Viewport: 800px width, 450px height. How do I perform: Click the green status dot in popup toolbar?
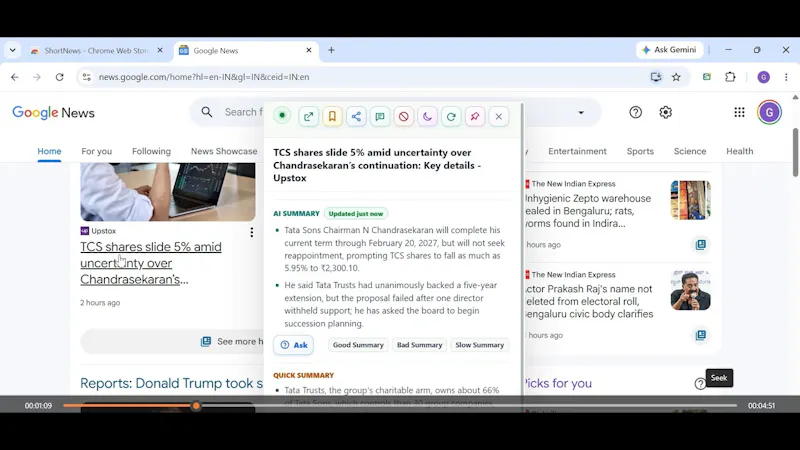point(282,116)
